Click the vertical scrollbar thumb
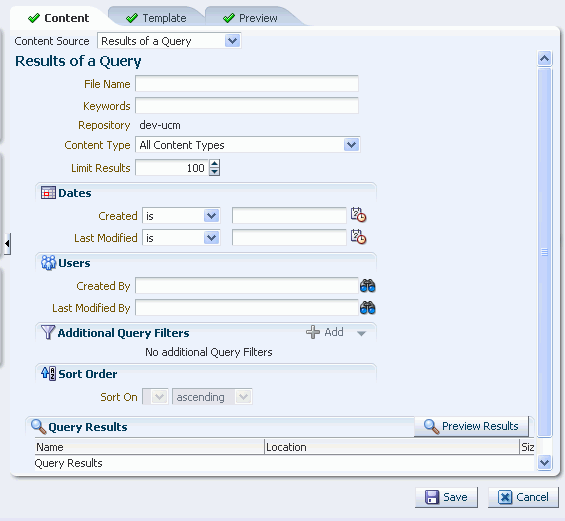The image size is (565, 521). click(544, 252)
